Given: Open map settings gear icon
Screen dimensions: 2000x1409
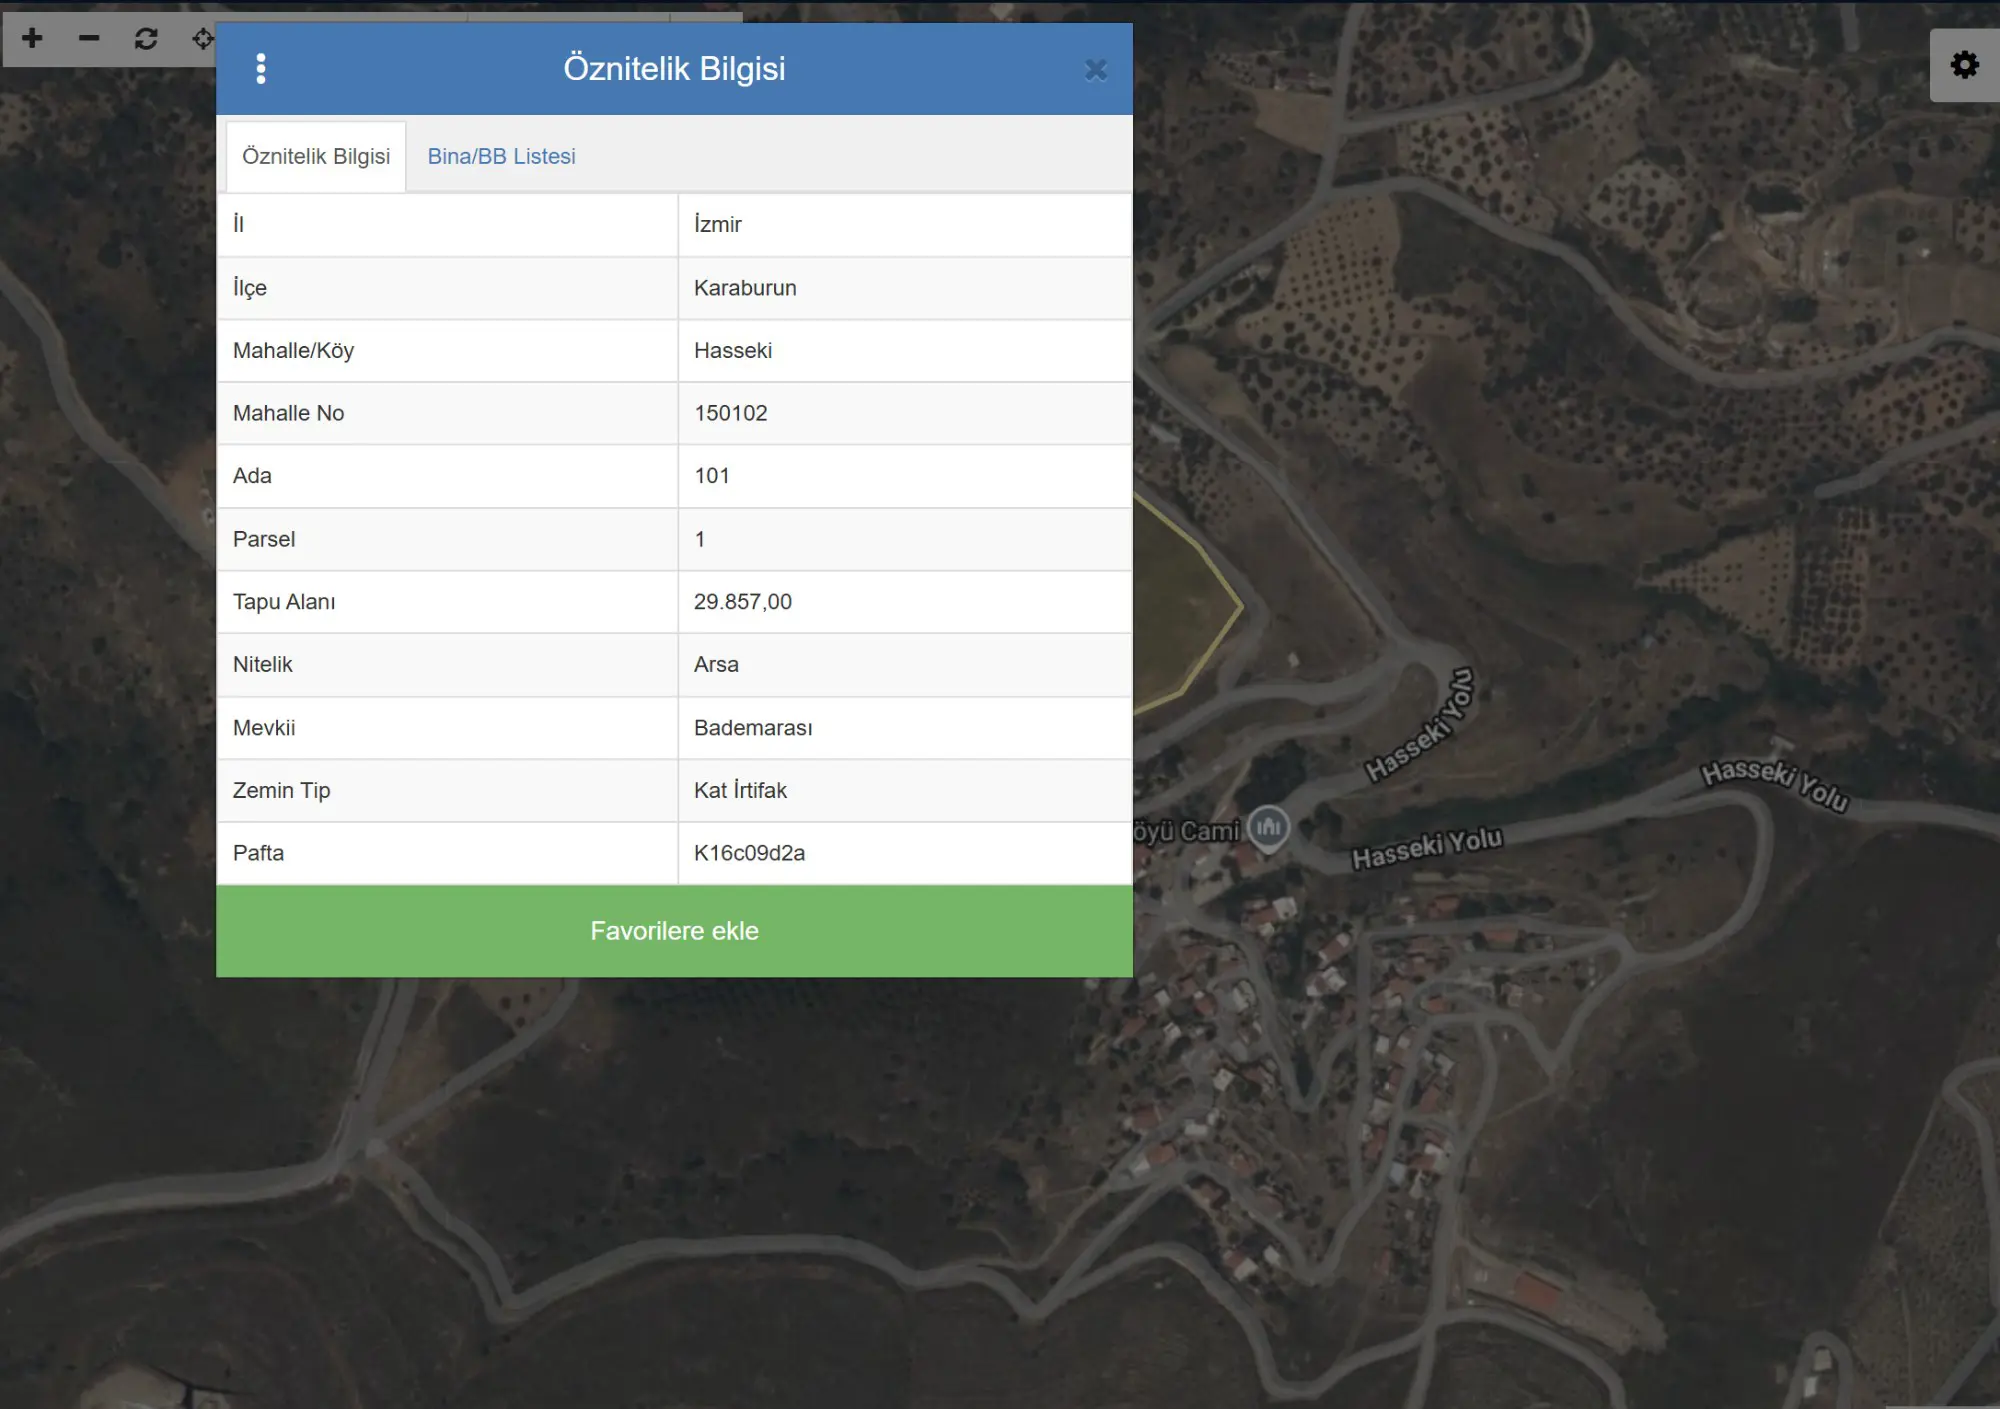Looking at the screenshot, I should pyautogui.click(x=1964, y=65).
